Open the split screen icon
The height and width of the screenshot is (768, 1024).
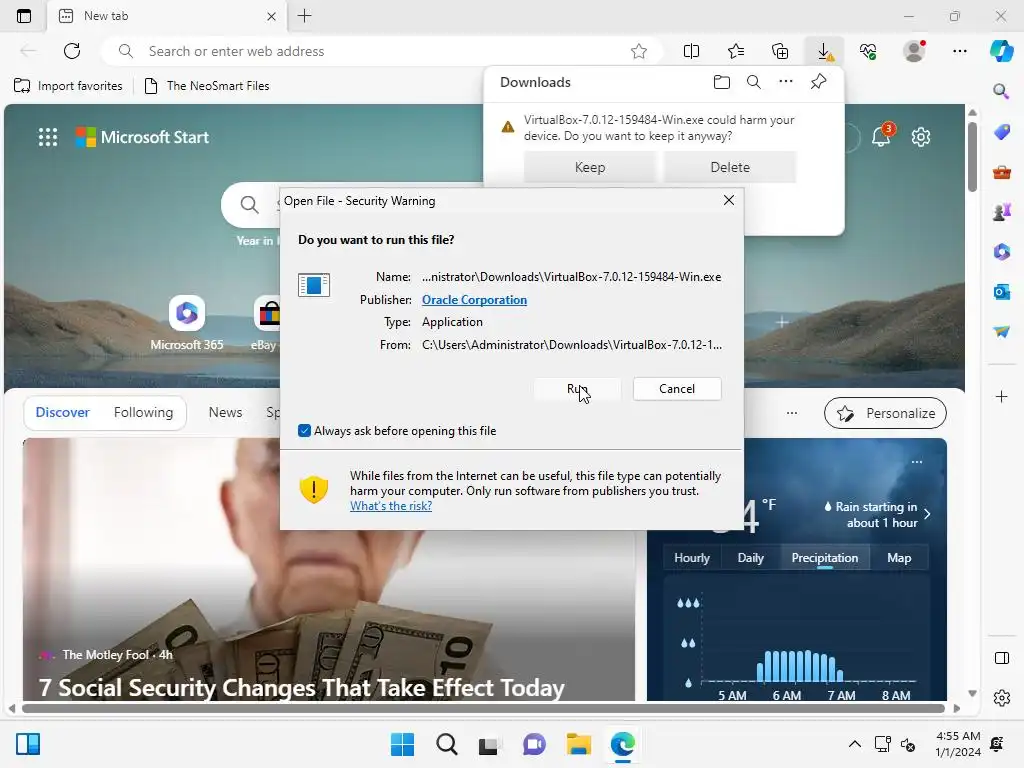point(691,51)
